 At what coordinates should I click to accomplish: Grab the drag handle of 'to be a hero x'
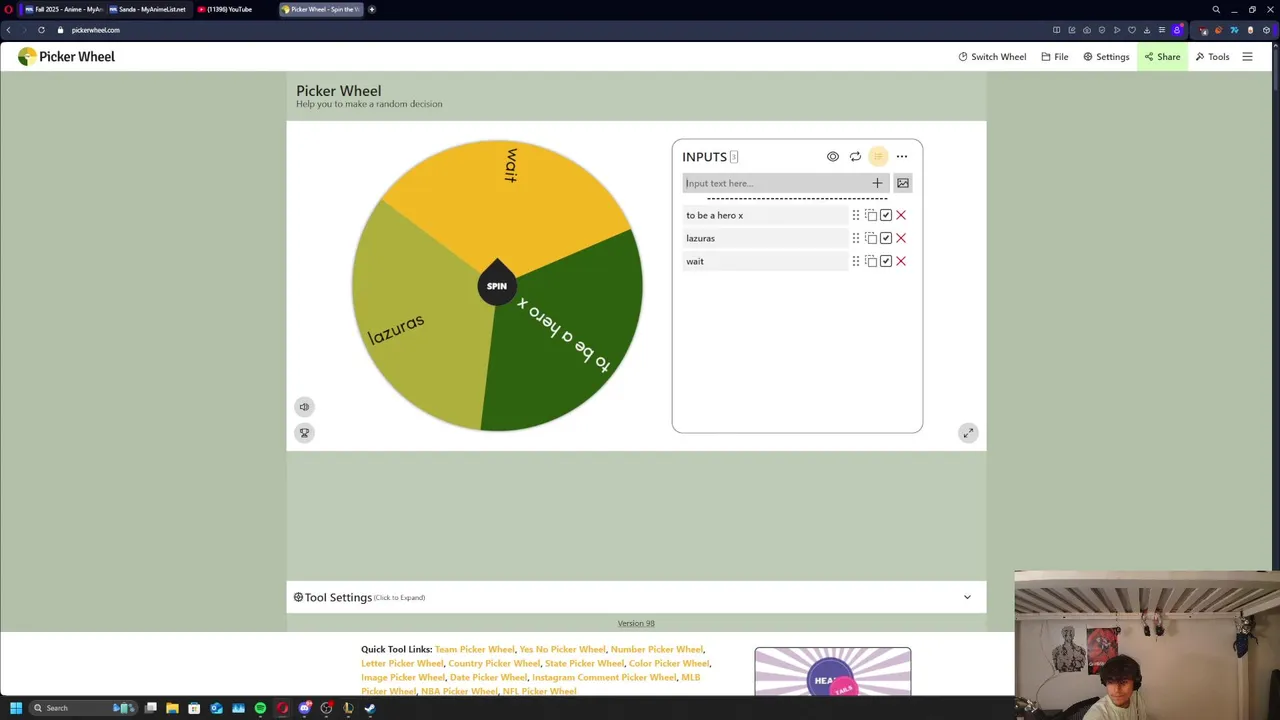click(856, 215)
